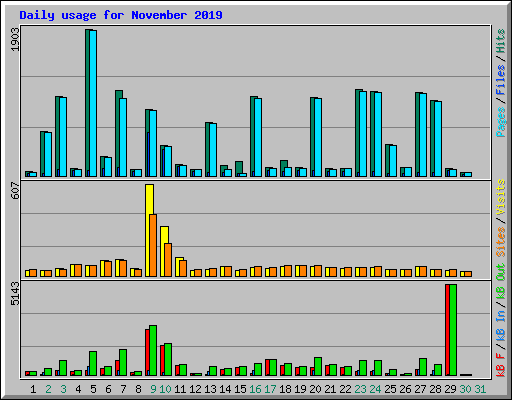Click day 4 on the x-axis
Viewport: 512px width, 400px height.
tap(78, 389)
